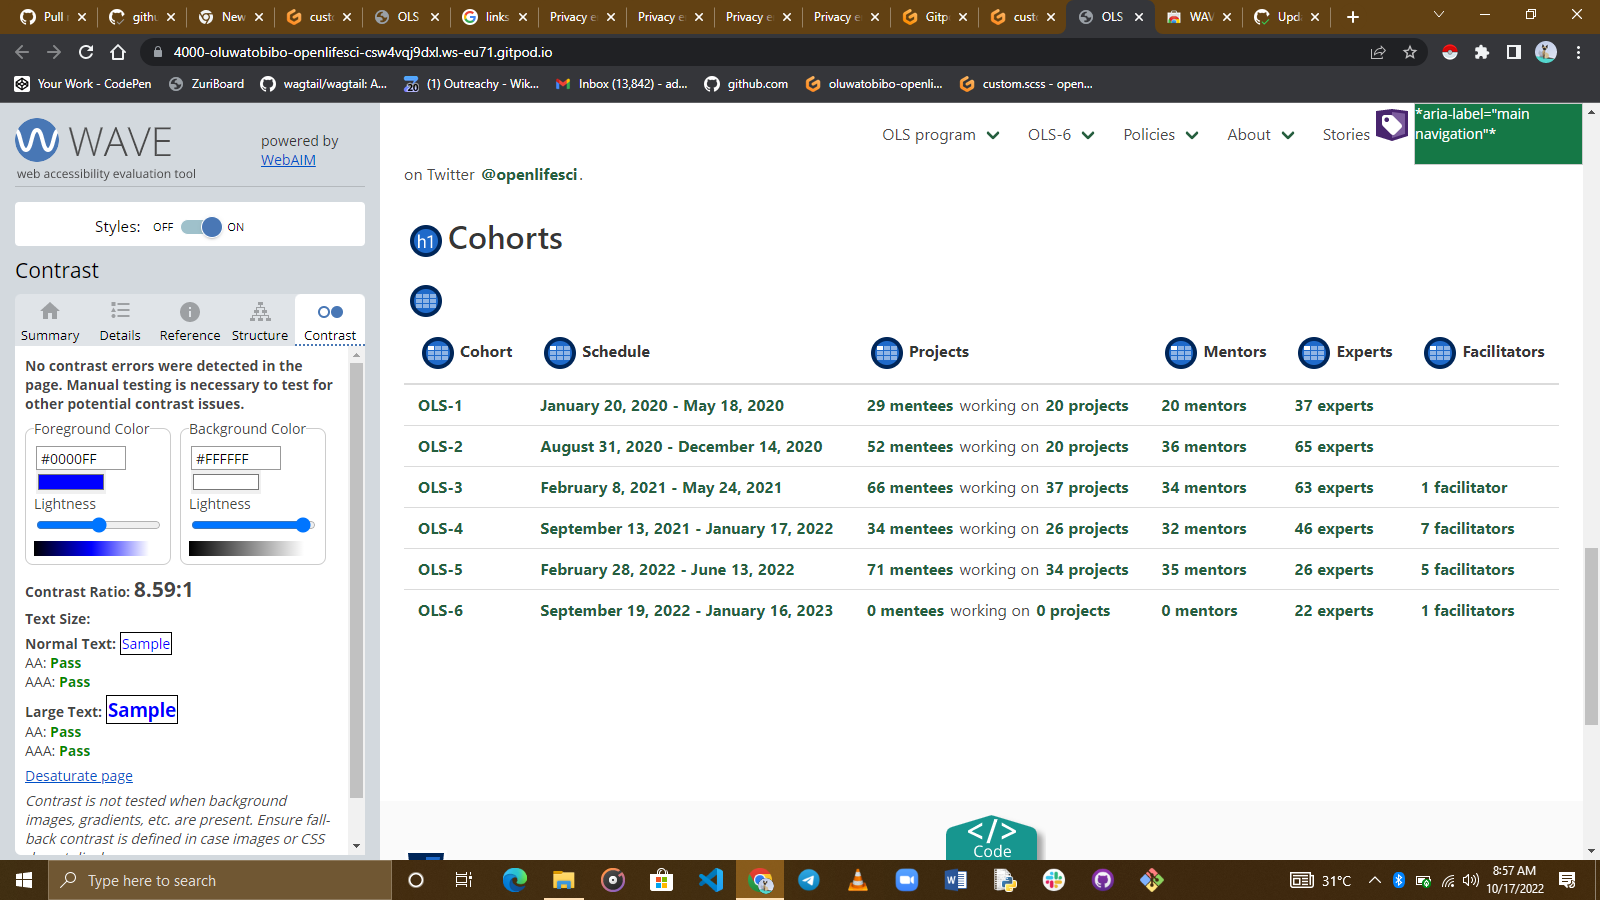Expand the OLS-6 navigation dropdown
This screenshot has height=900, width=1600.
(1088, 136)
